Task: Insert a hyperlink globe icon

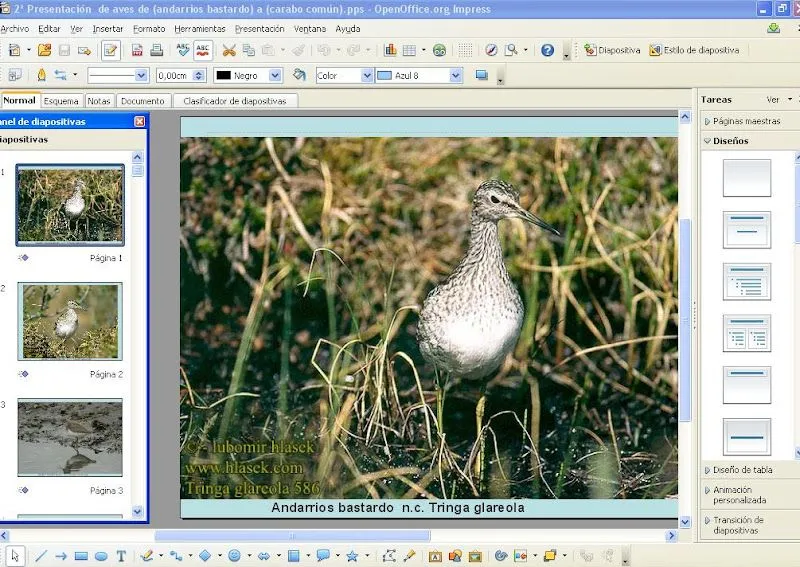Action: (439, 50)
